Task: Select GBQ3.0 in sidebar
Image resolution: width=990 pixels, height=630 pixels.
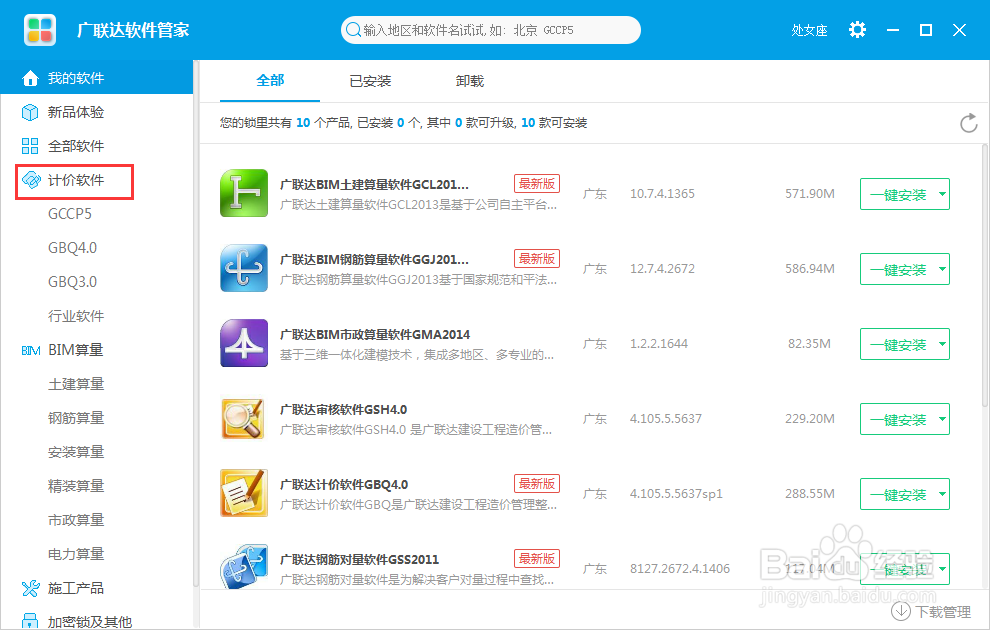Action: pos(73,282)
